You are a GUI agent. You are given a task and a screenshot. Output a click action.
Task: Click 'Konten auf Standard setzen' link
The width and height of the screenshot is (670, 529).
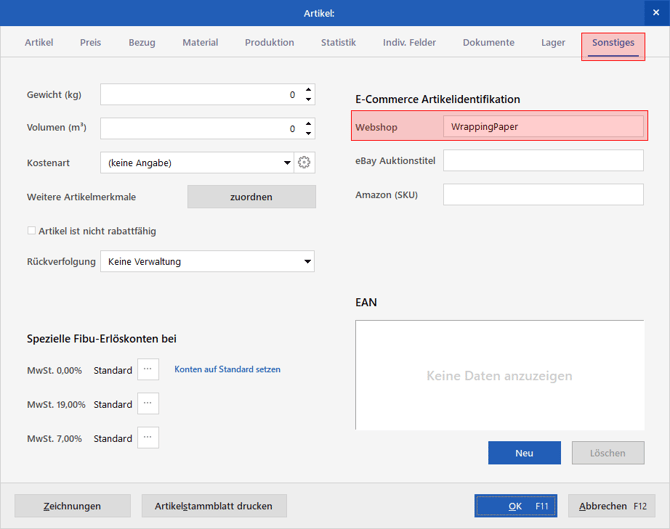[227, 369]
